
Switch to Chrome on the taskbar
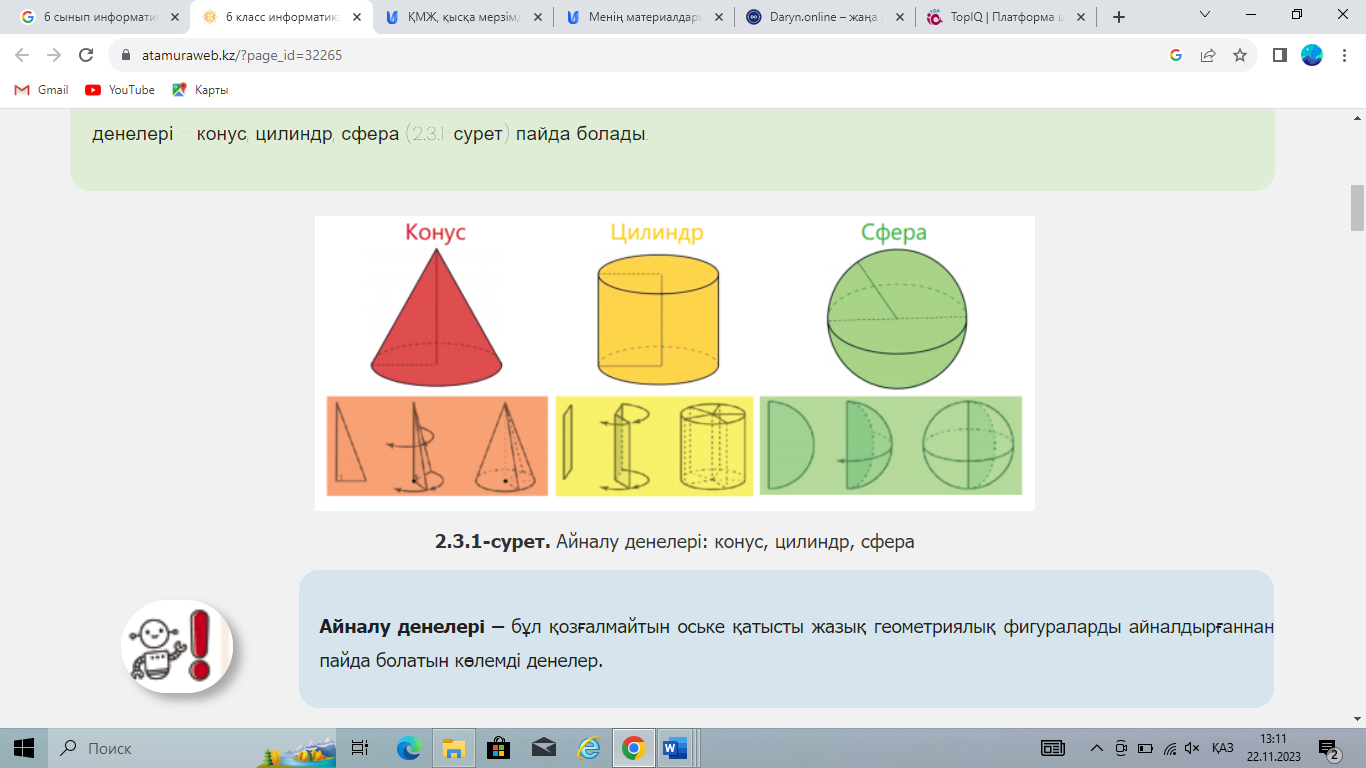(x=632, y=748)
